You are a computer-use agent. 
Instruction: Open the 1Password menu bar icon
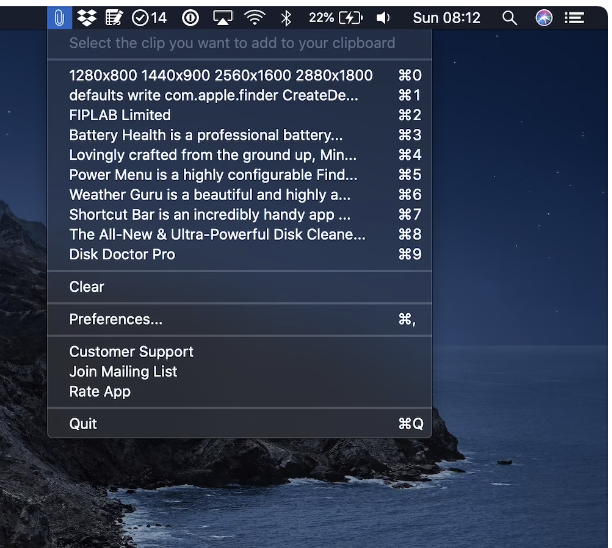(190, 18)
